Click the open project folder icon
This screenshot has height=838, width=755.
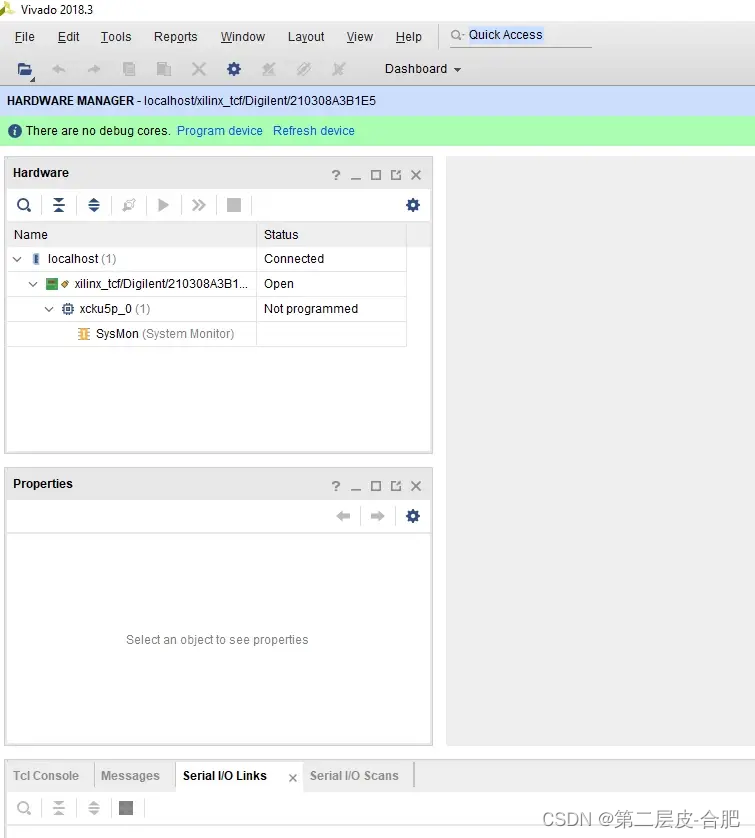click(25, 69)
